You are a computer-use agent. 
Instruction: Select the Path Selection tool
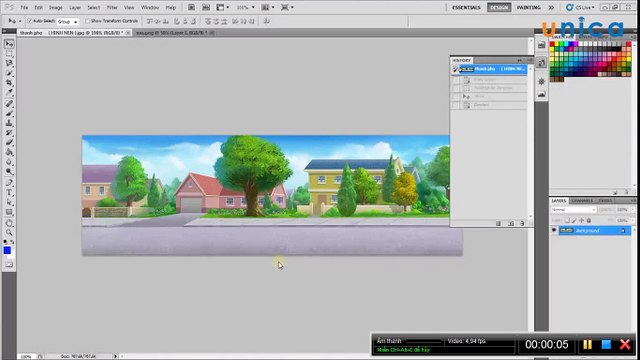tap(9, 202)
